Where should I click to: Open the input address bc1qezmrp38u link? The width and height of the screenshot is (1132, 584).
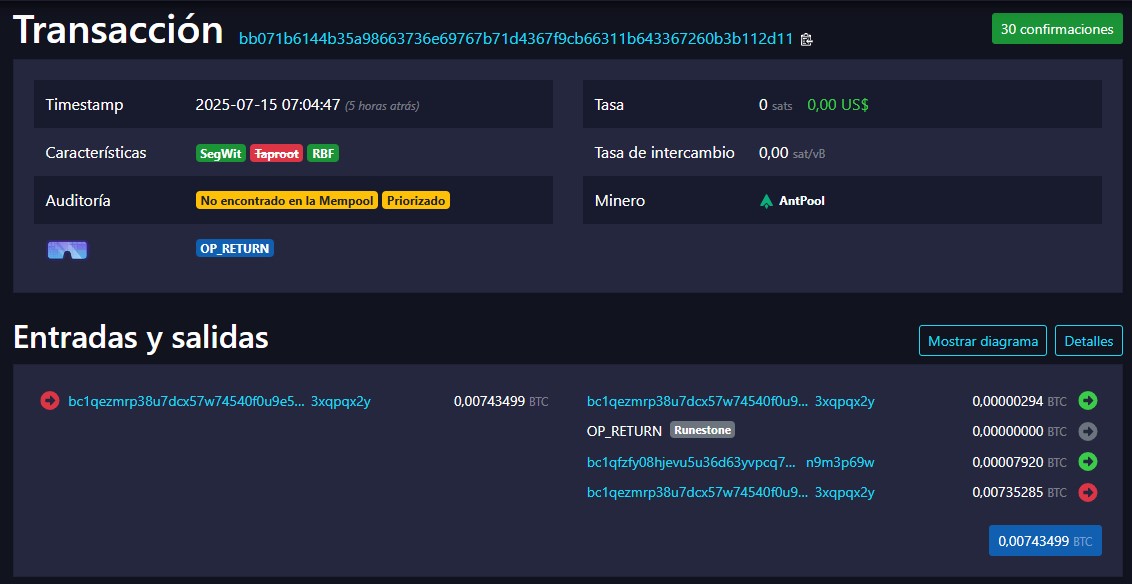coord(219,402)
